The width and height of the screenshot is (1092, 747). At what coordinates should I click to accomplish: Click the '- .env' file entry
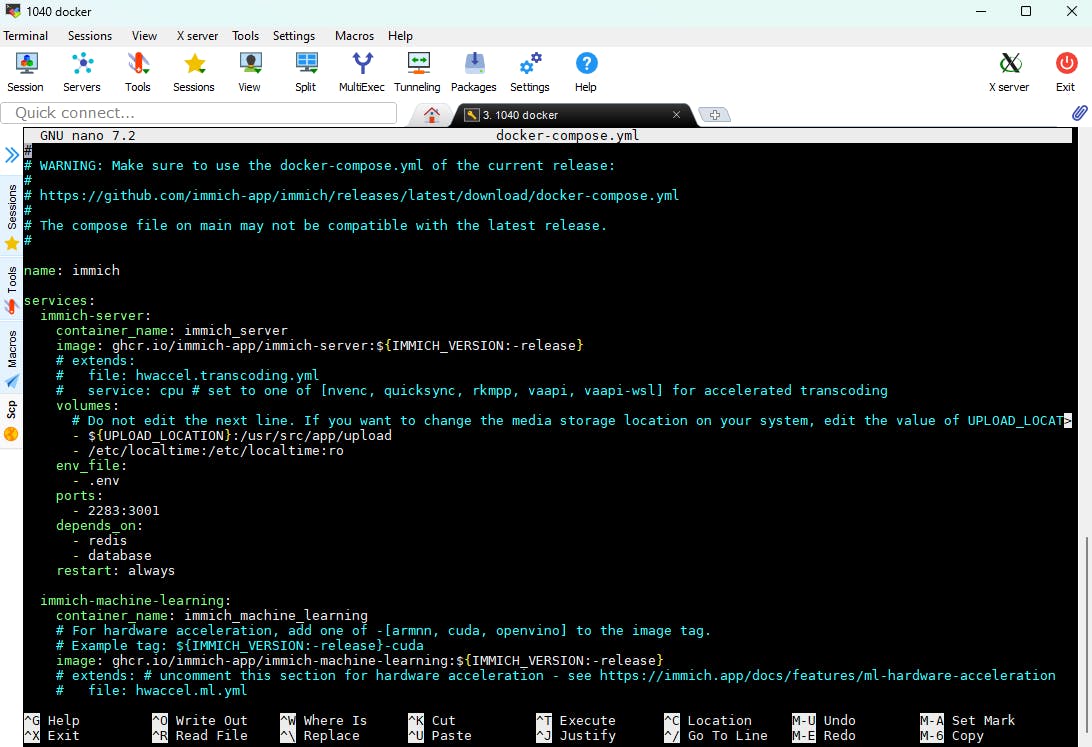pyautogui.click(x=95, y=480)
